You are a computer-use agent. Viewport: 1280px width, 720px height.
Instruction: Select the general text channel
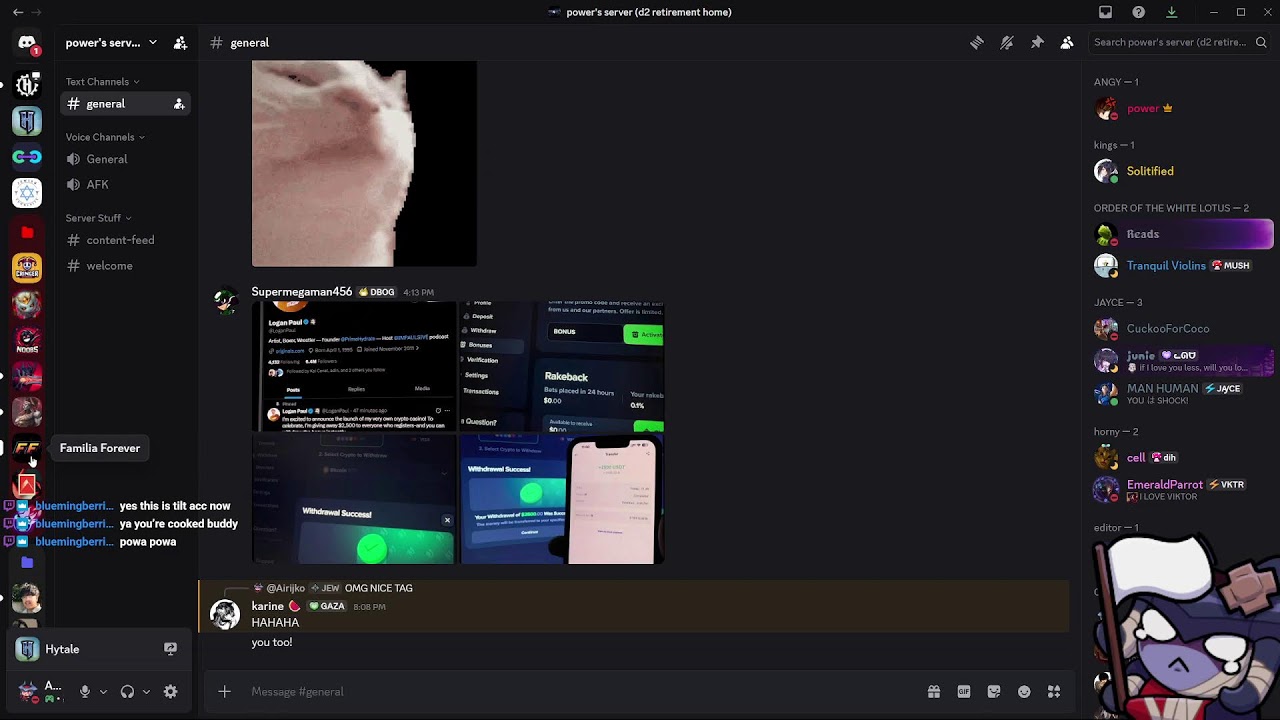126,104
